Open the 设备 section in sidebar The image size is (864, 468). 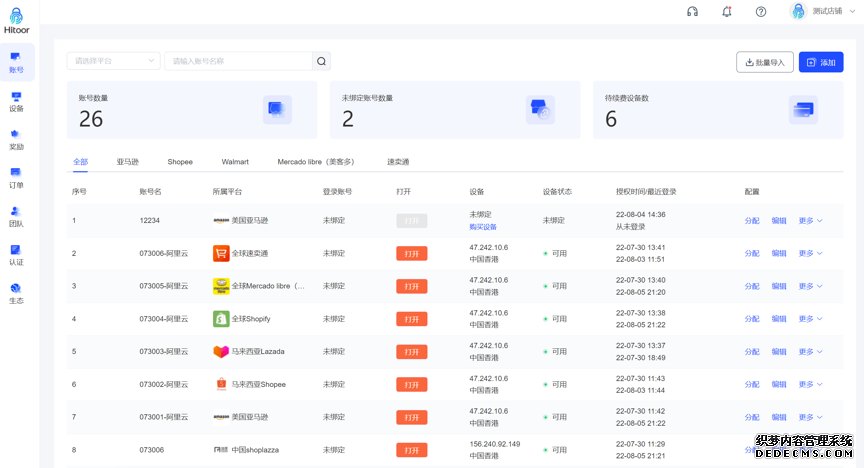[x=16, y=101]
